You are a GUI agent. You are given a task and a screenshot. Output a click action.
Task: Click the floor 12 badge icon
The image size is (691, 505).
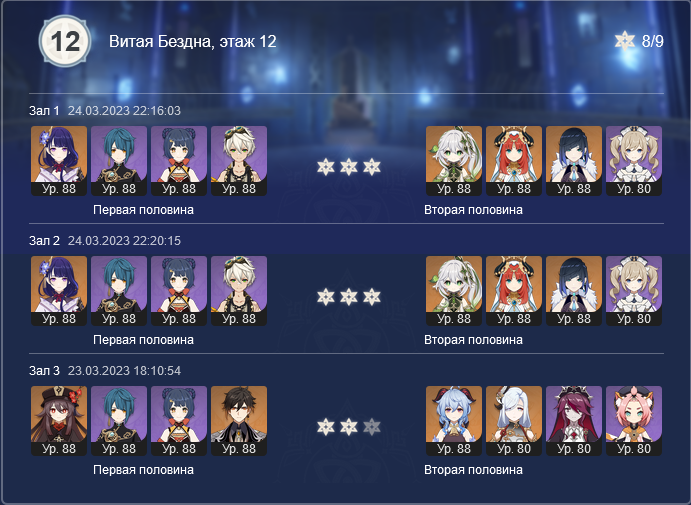[65, 41]
